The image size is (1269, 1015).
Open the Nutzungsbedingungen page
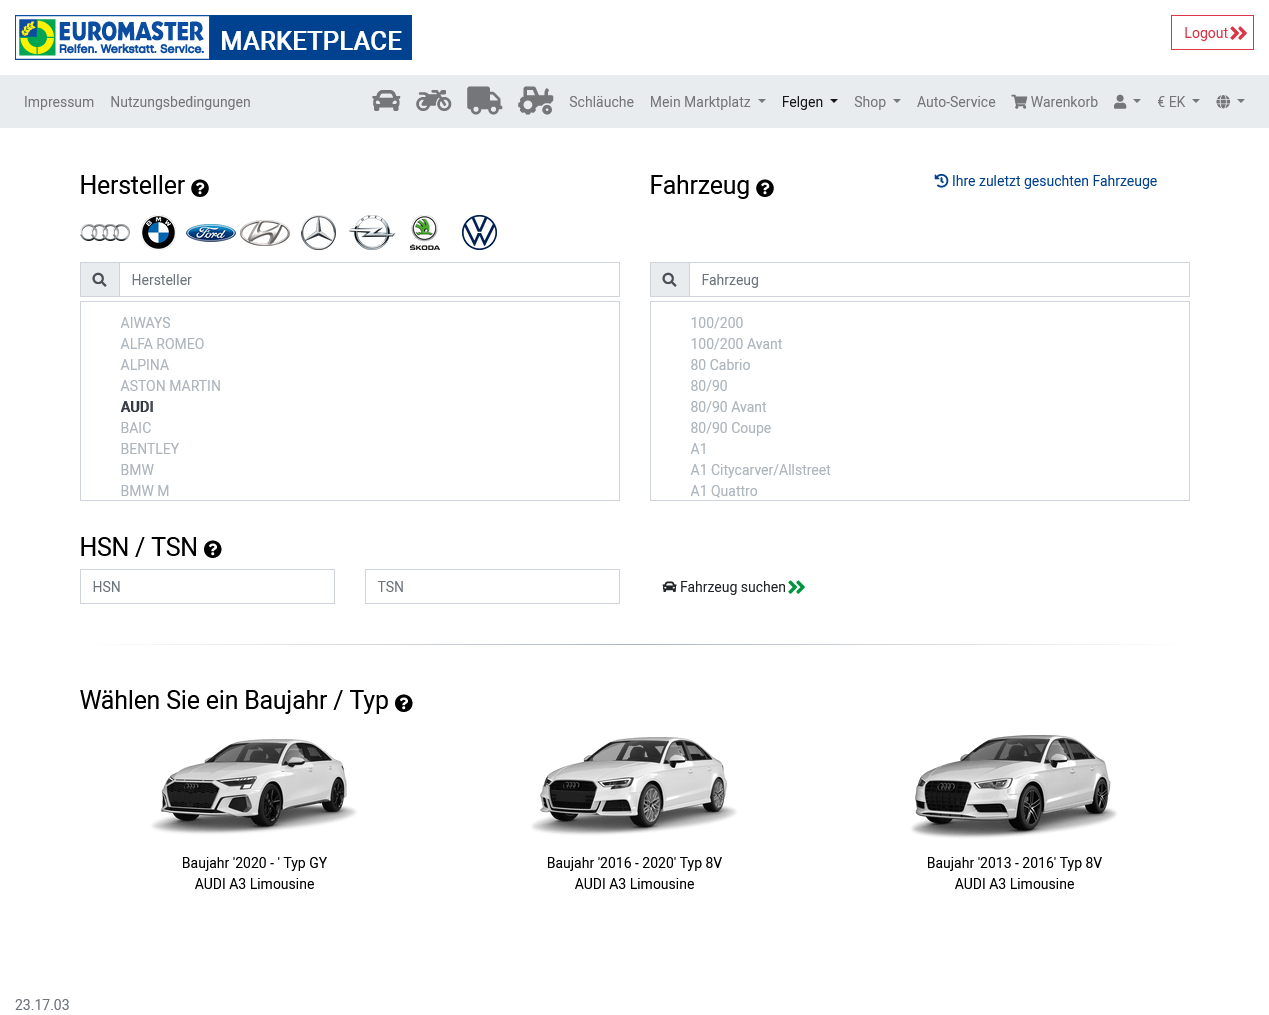180,102
